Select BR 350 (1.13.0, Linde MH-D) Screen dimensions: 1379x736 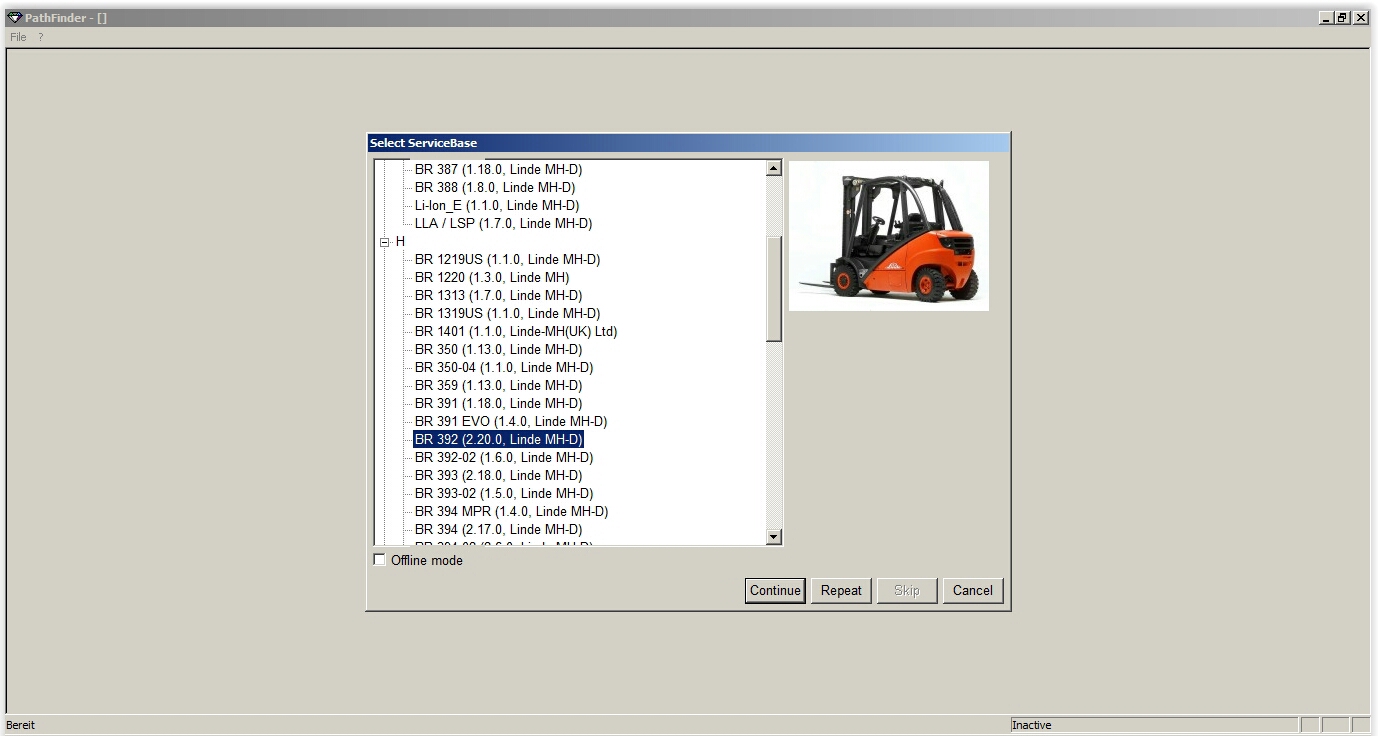498,350
